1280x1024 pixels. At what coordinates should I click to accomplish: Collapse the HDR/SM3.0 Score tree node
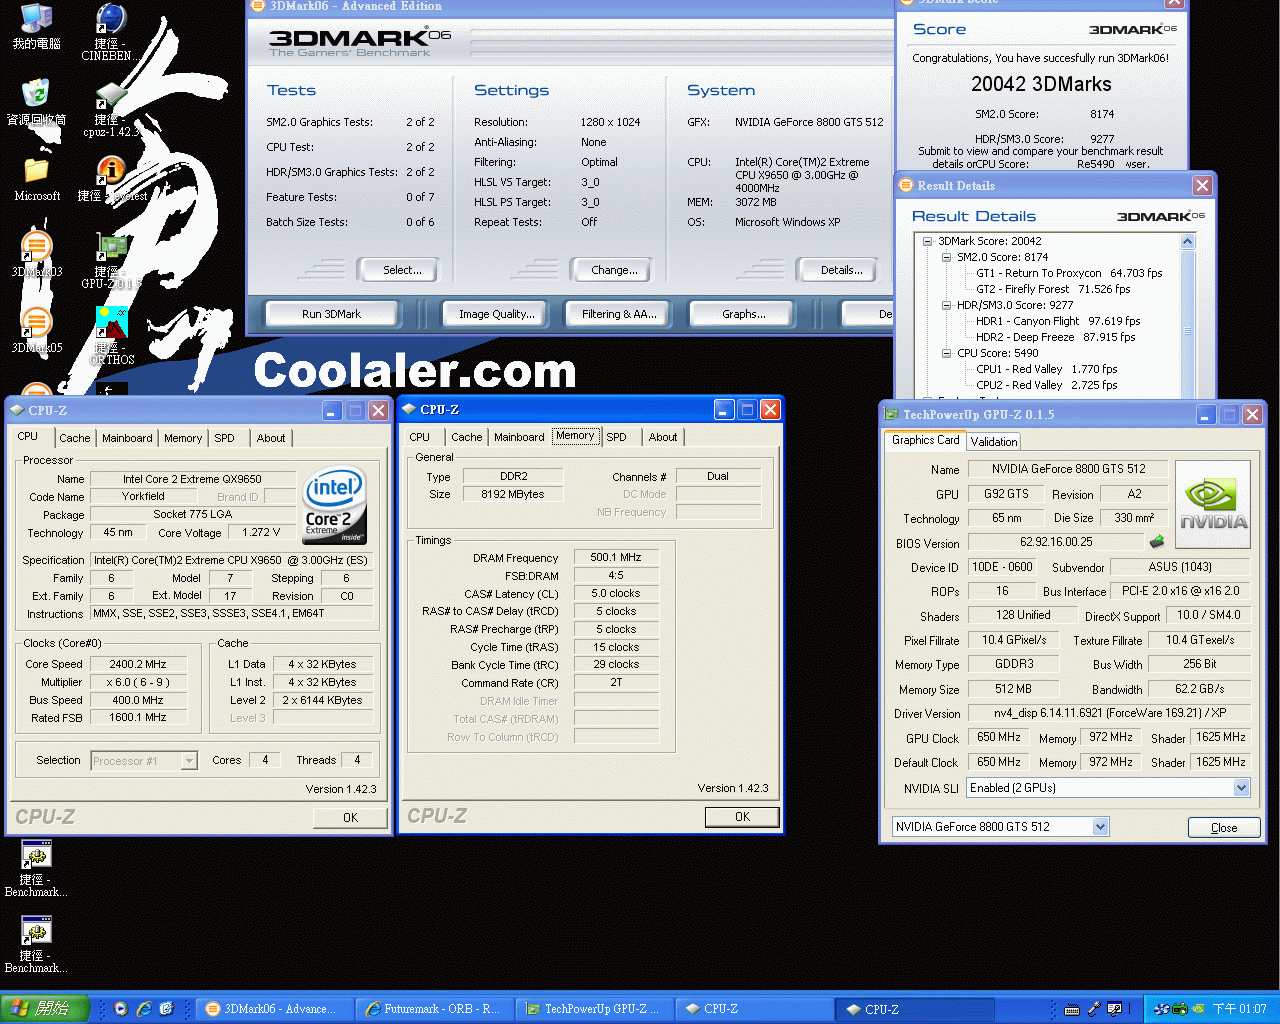(947, 305)
